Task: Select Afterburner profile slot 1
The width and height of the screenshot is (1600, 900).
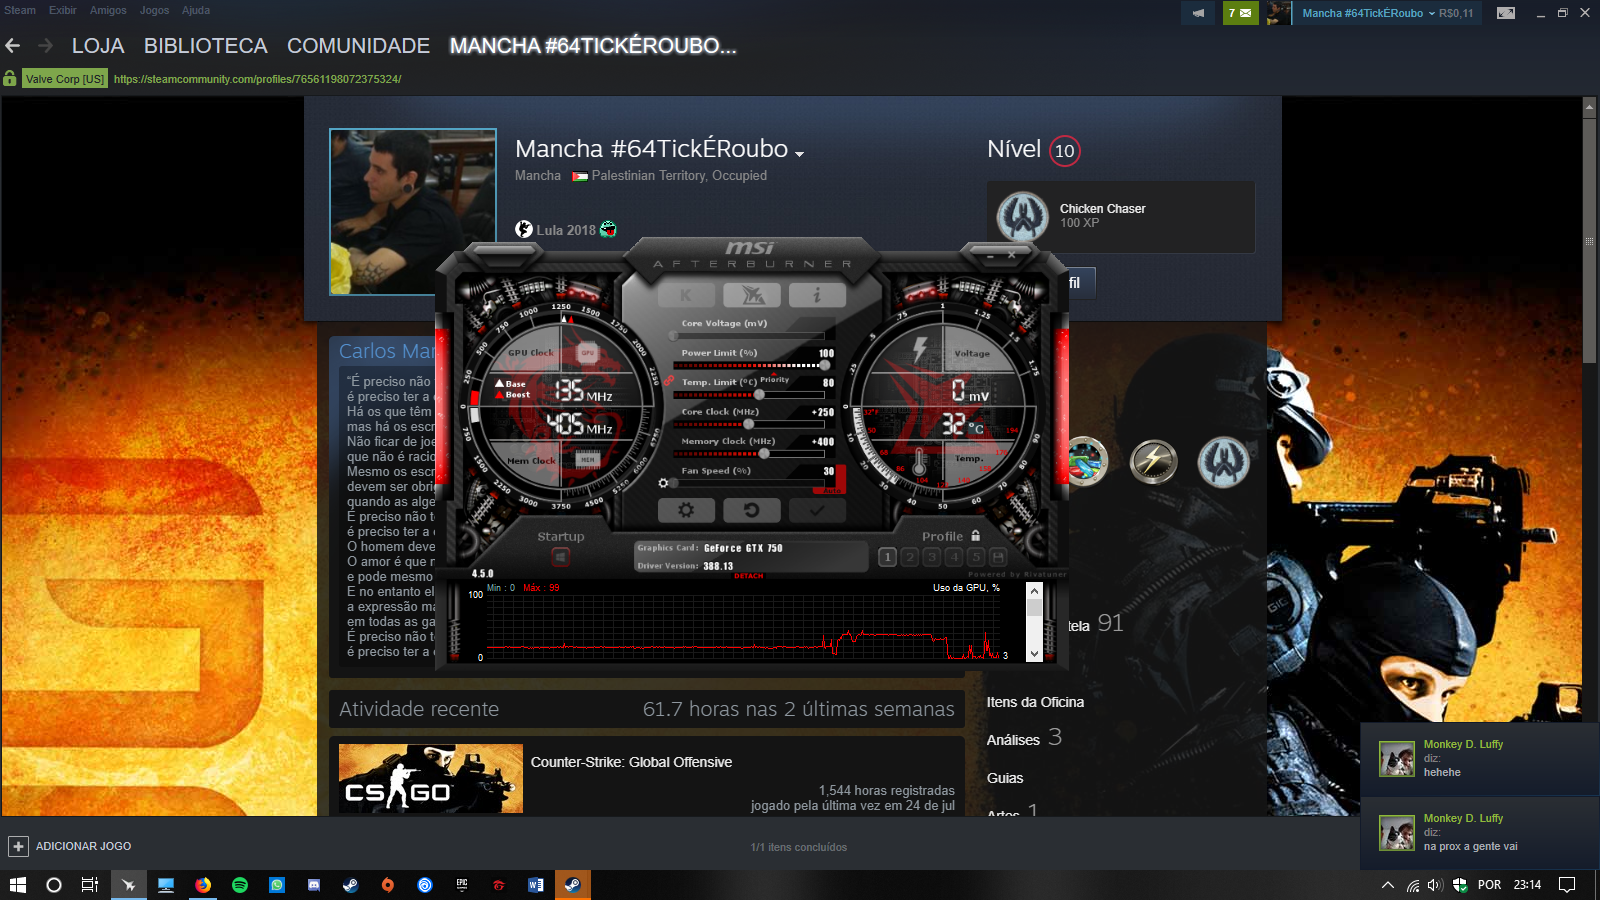Action: click(887, 557)
